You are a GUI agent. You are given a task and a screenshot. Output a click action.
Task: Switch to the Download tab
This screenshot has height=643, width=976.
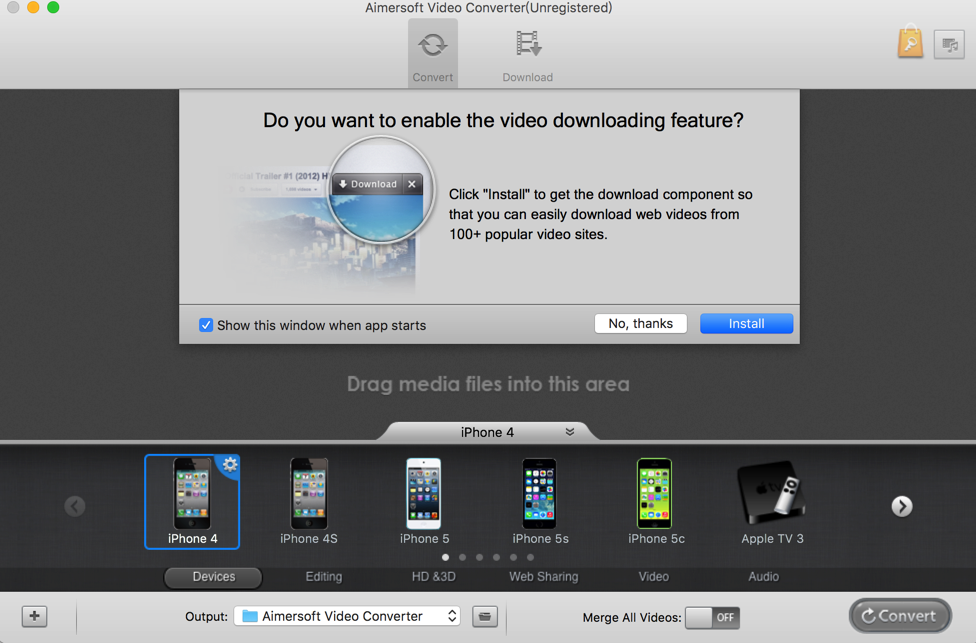tap(527, 55)
